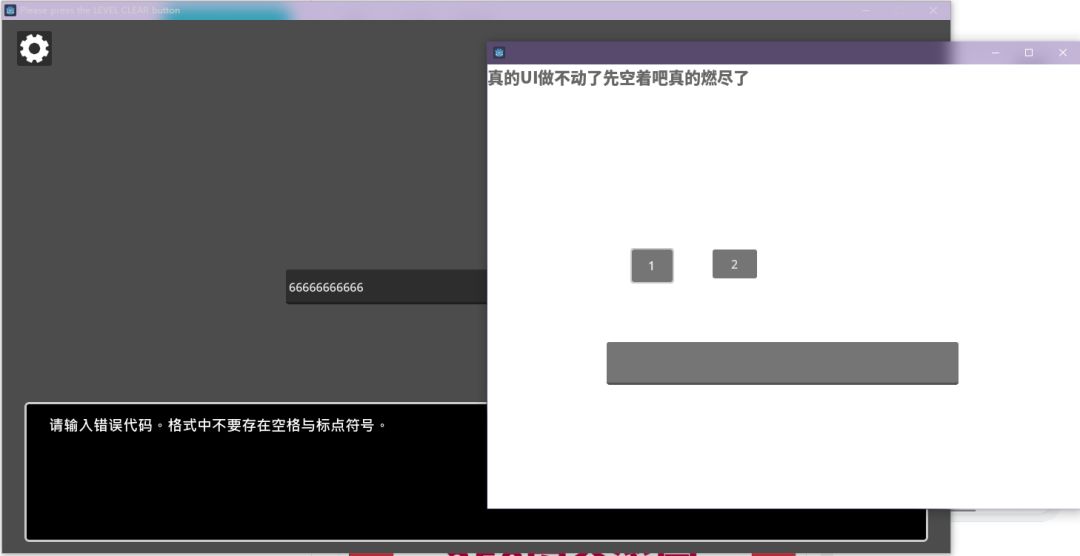The width and height of the screenshot is (1080, 556).
Task: Click the Godot icon in front window title bar
Action: click(x=499, y=53)
